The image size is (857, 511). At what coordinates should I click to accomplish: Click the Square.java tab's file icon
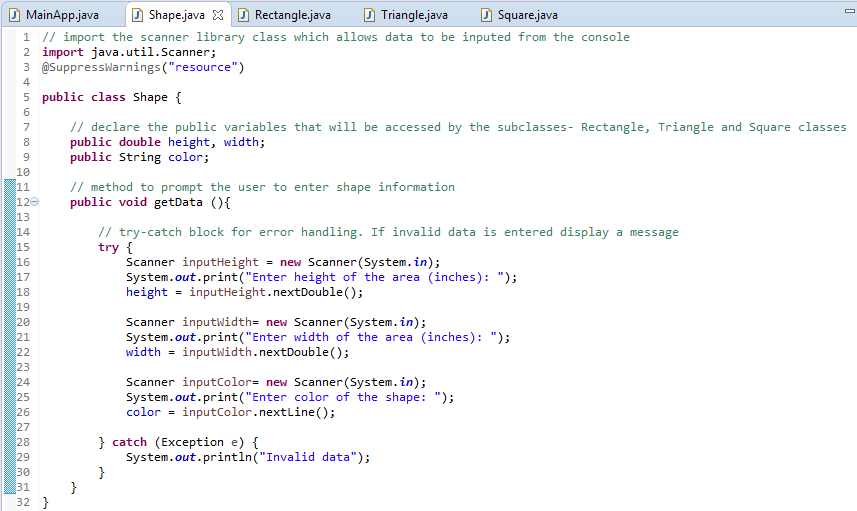coord(486,15)
